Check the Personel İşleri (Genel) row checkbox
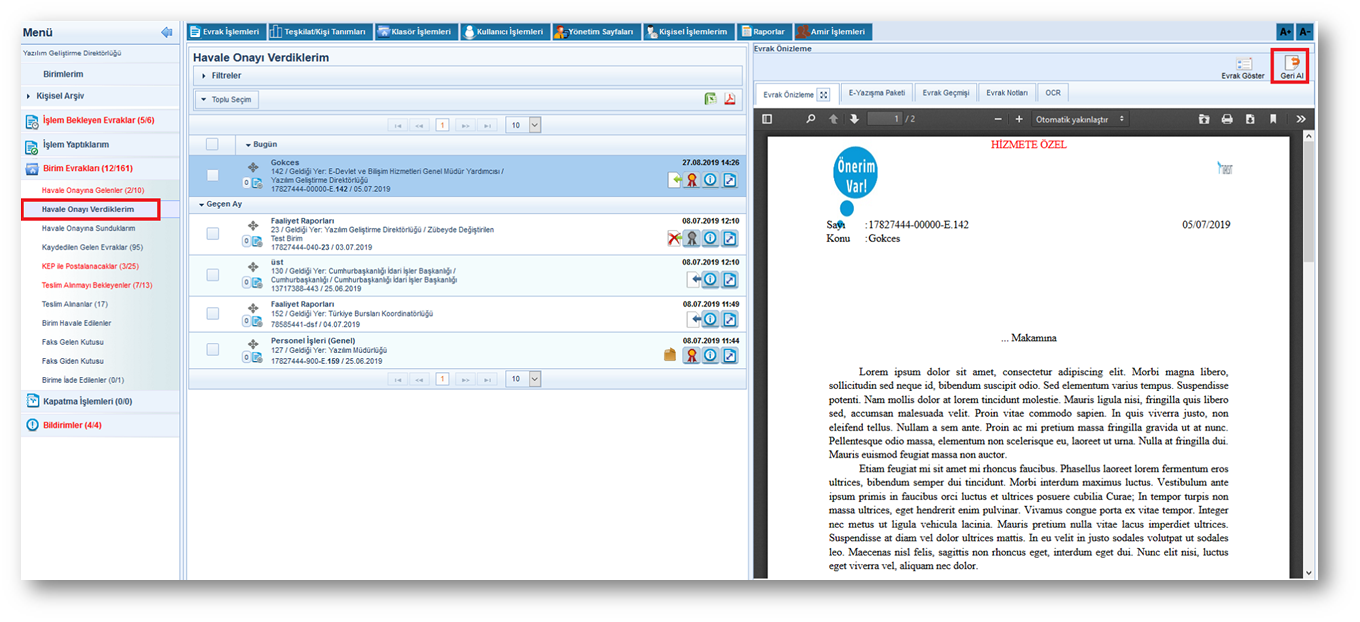The width and height of the screenshot is (1360, 622). 212,349
